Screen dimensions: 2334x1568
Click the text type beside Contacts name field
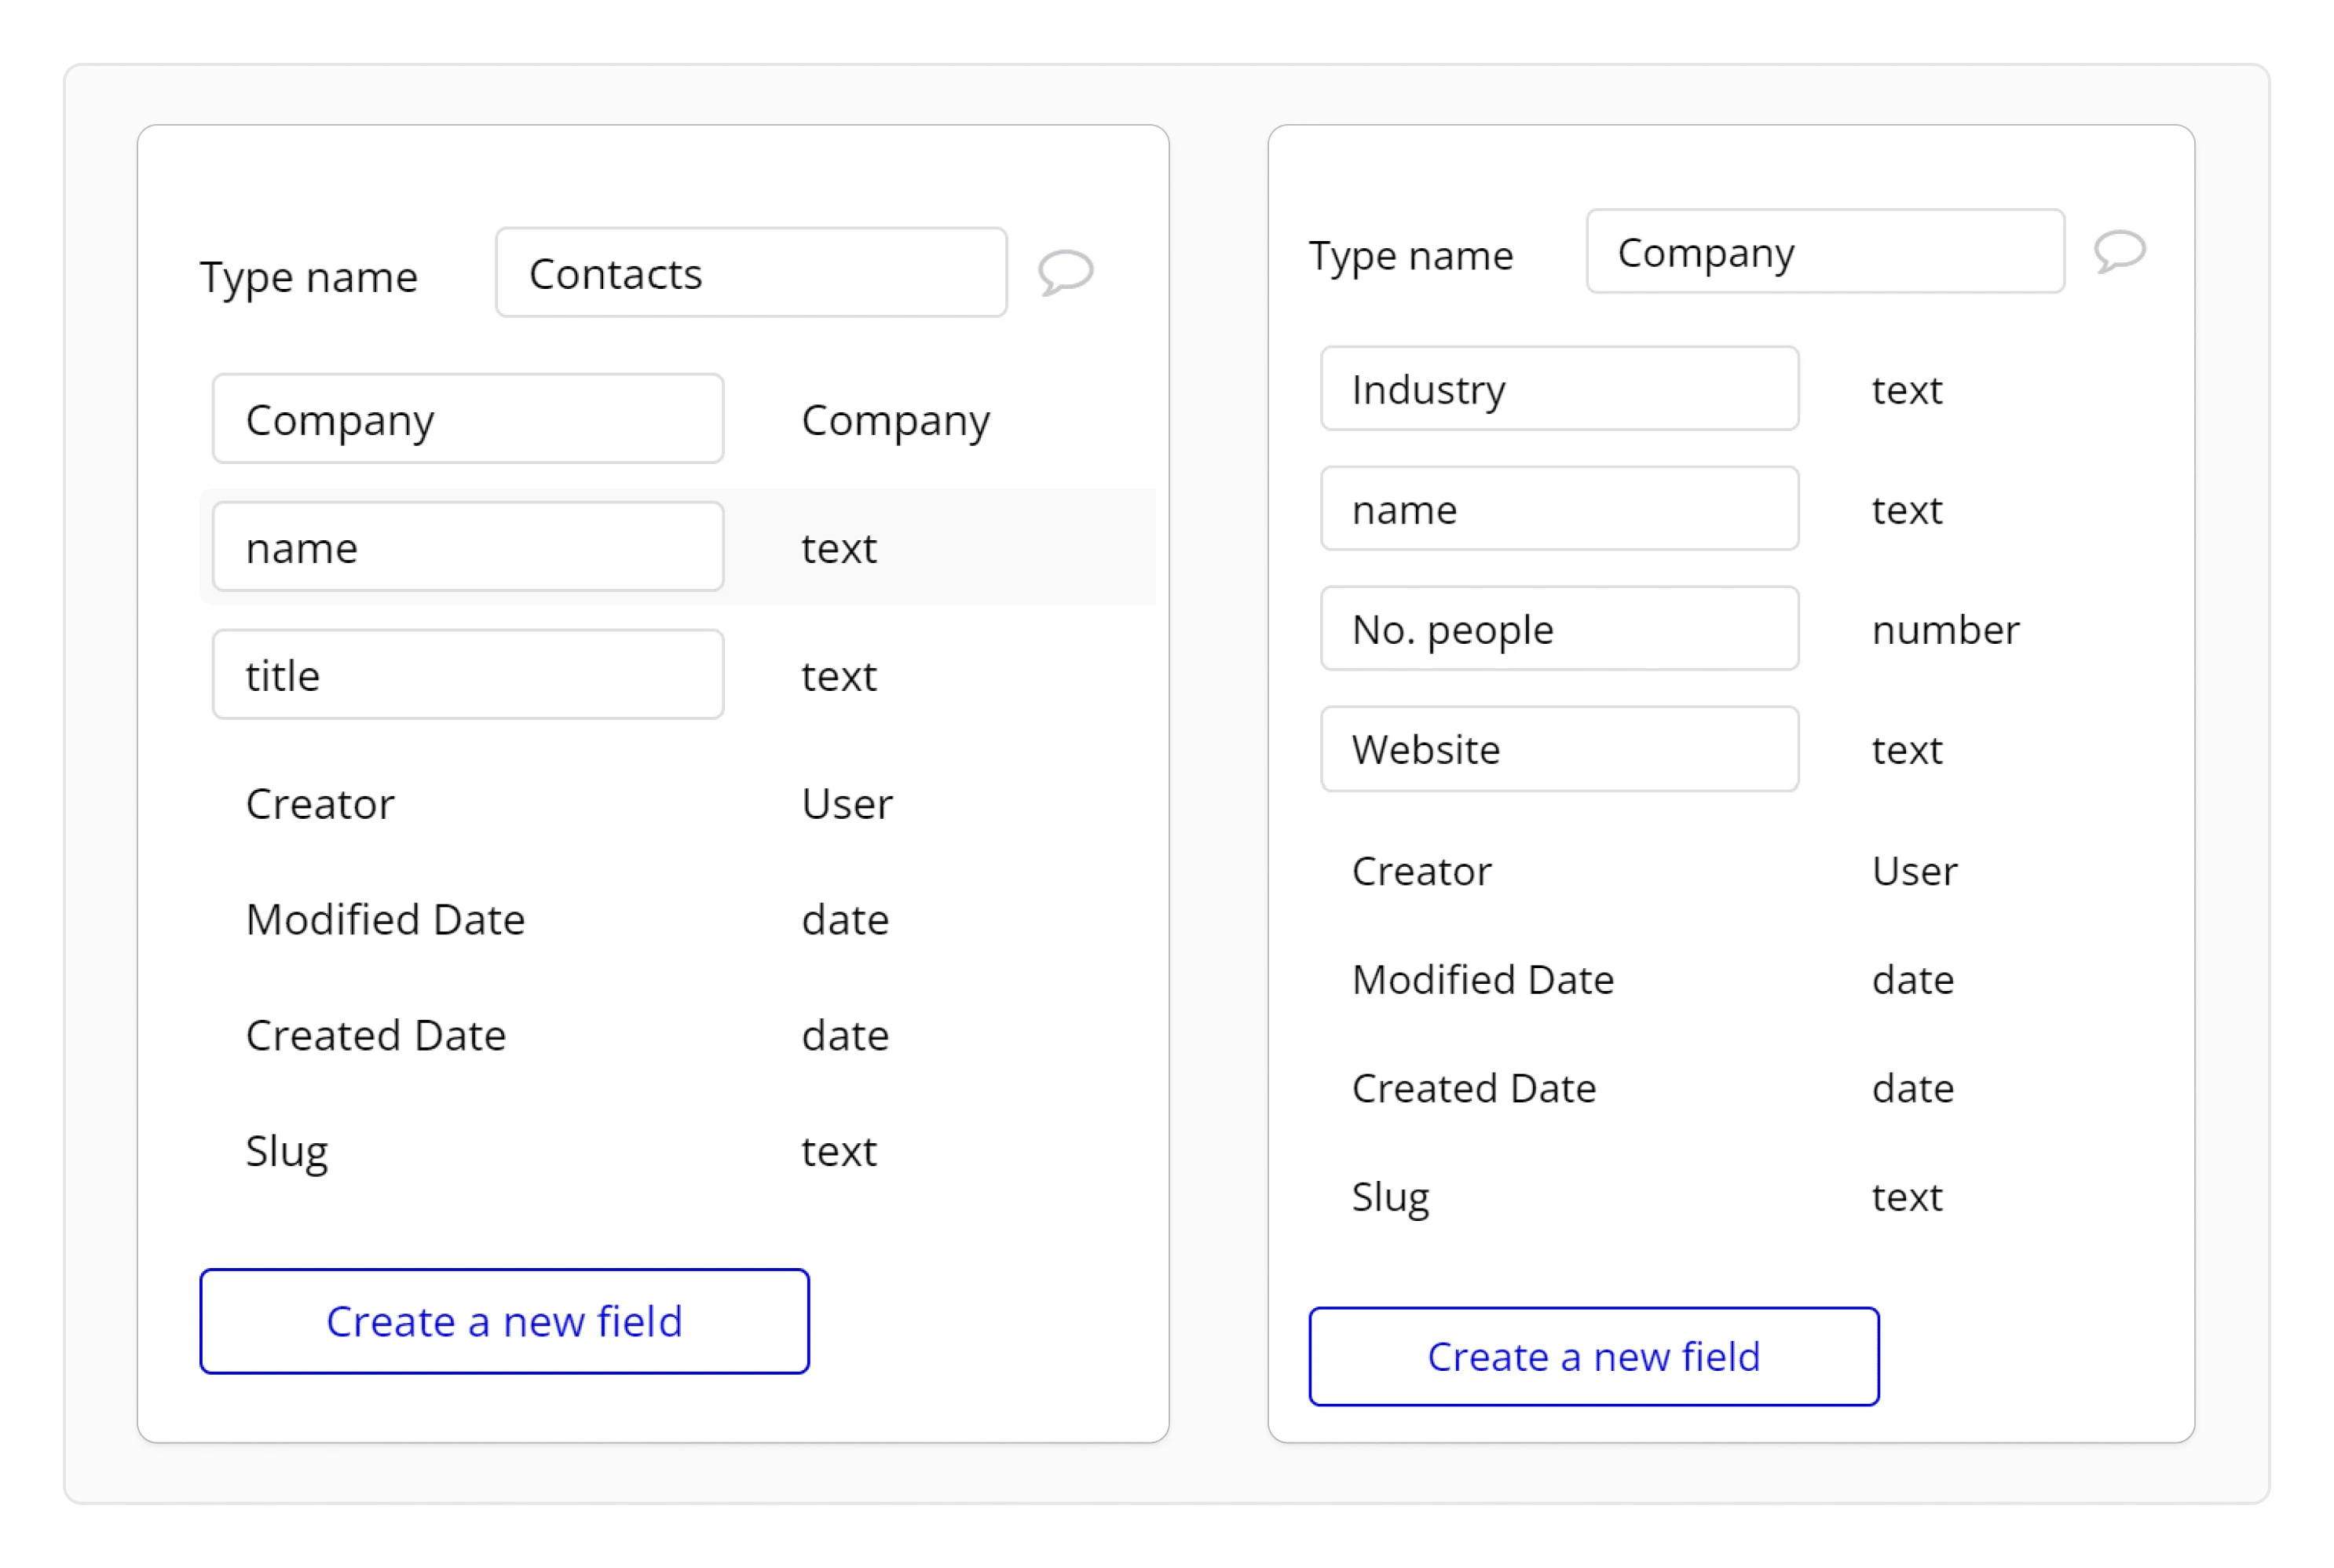click(x=838, y=548)
